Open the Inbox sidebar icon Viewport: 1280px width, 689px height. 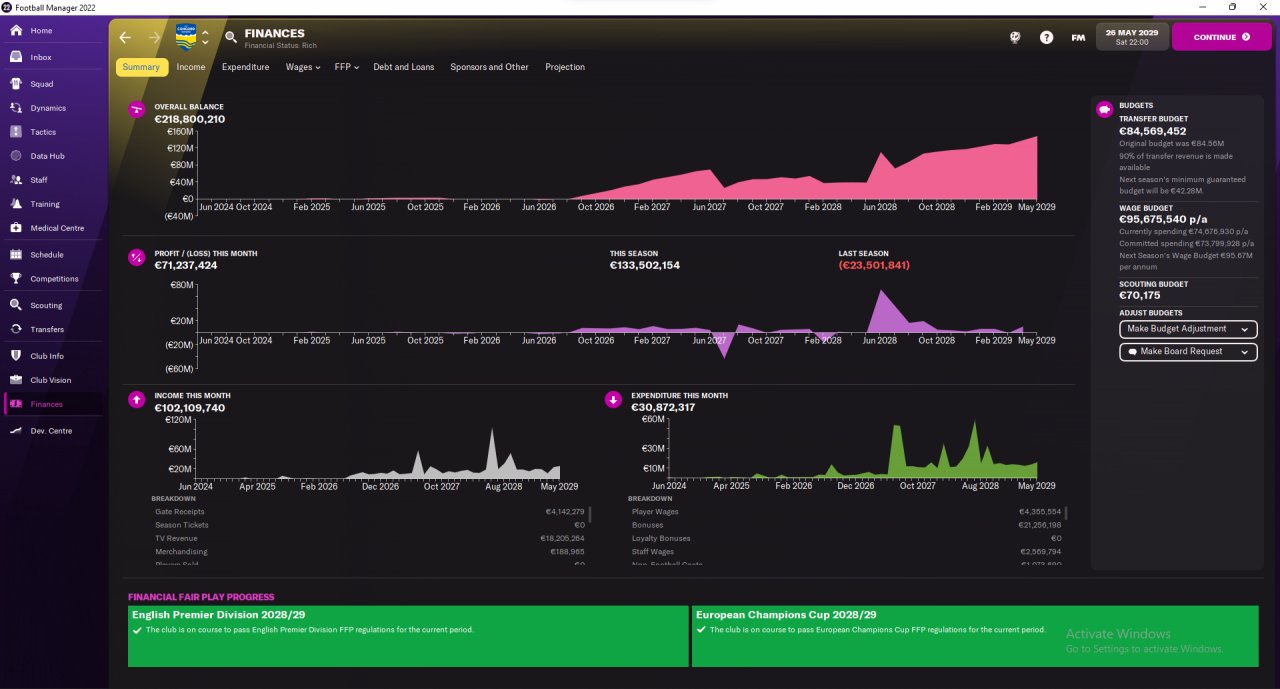[x=16, y=57]
